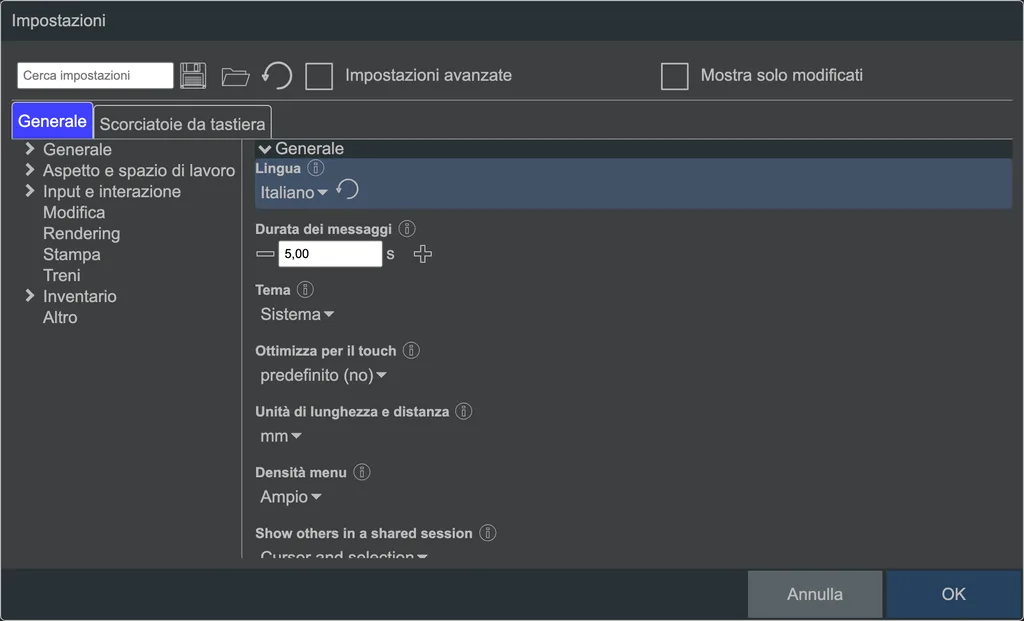1024x621 pixels.
Task: Open the Sistema theme dropdown
Action: 297,314
